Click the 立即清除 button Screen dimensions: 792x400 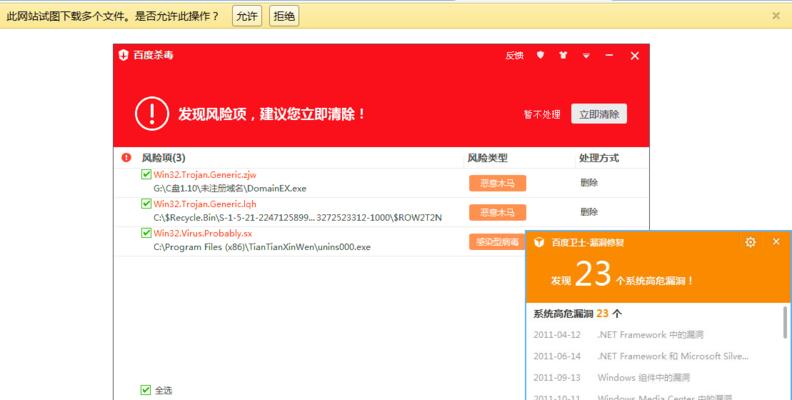pos(599,114)
